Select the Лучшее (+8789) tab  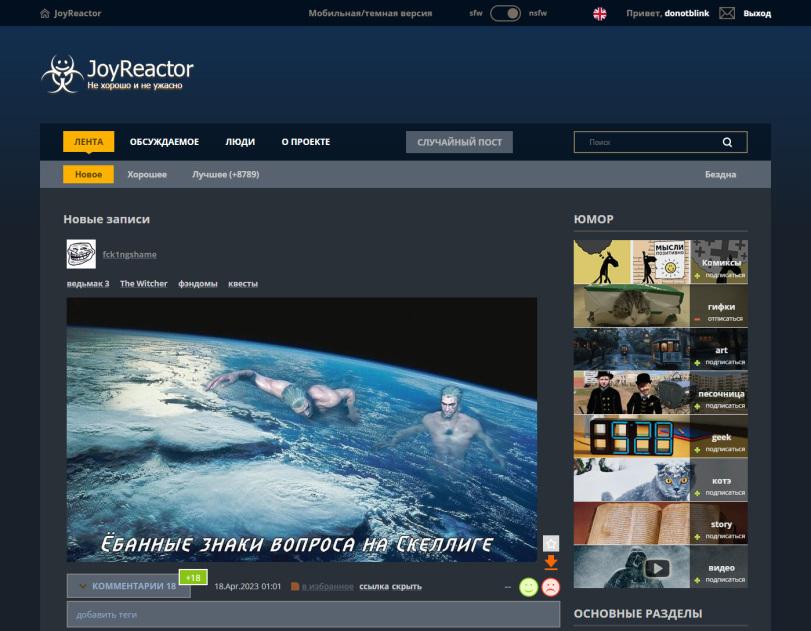coord(226,174)
